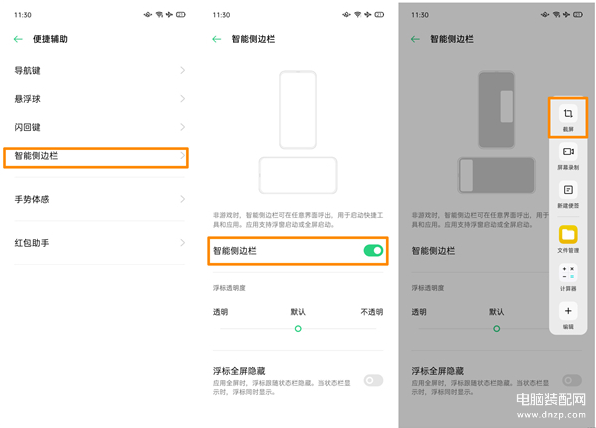The image size is (596, 428).
Task: Tap landscape phone preview in middle screen
Action: [x=298, y=175]
